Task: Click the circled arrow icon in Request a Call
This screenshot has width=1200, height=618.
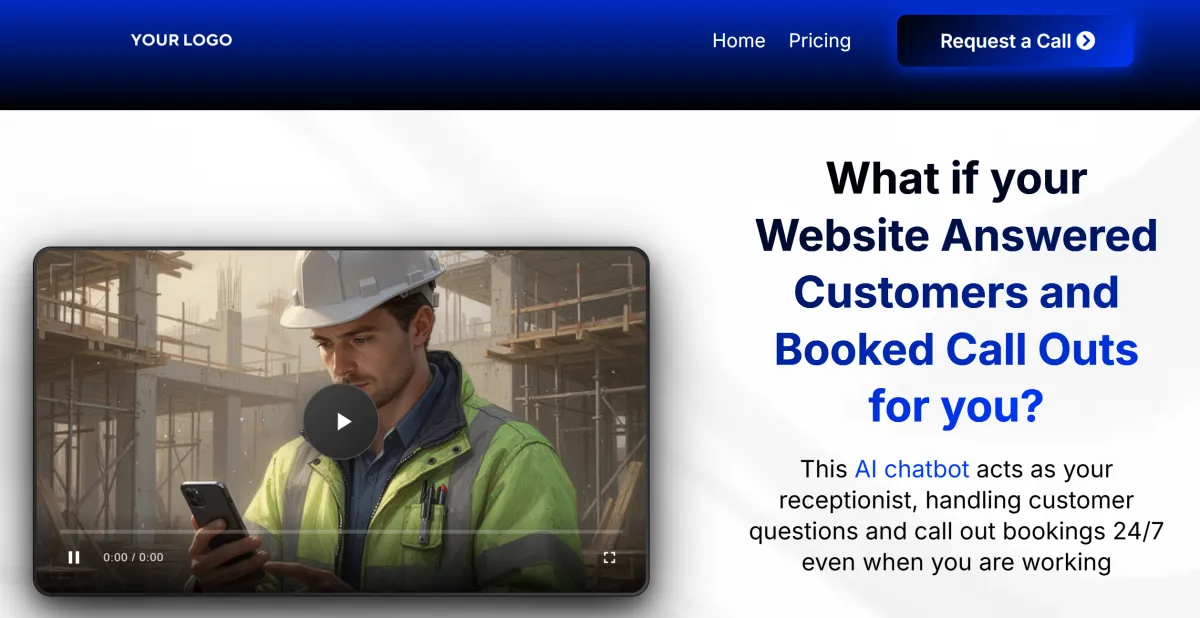Action: pyautogui.click(x=1086, y=41)
